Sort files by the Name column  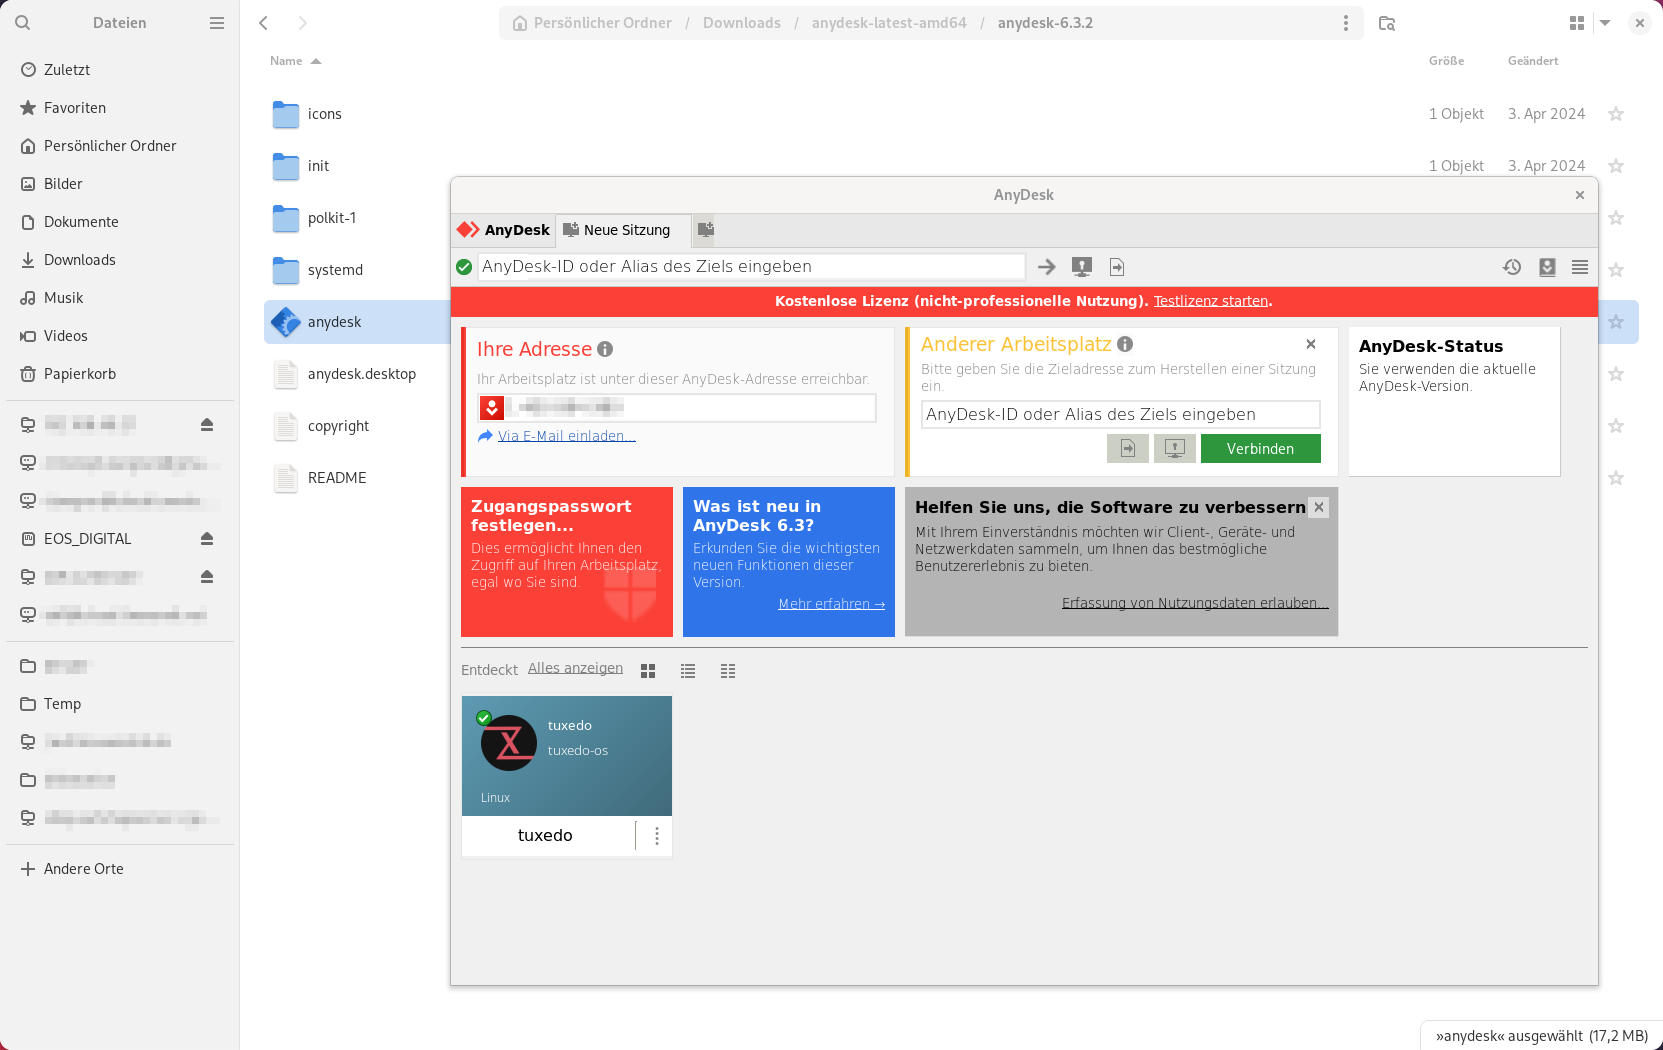pos(295,61)
